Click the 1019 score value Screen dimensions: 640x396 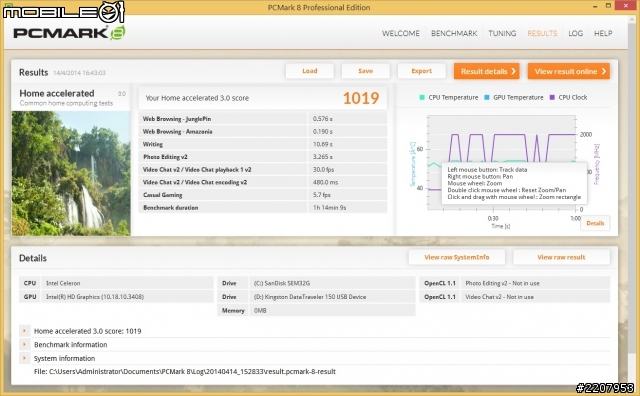point(361,98)
